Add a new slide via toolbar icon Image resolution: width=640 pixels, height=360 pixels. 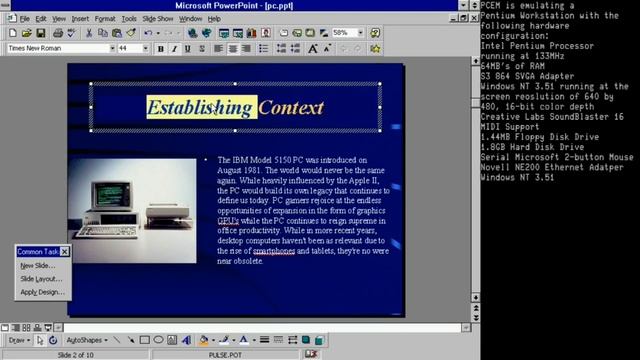point(284,33)
